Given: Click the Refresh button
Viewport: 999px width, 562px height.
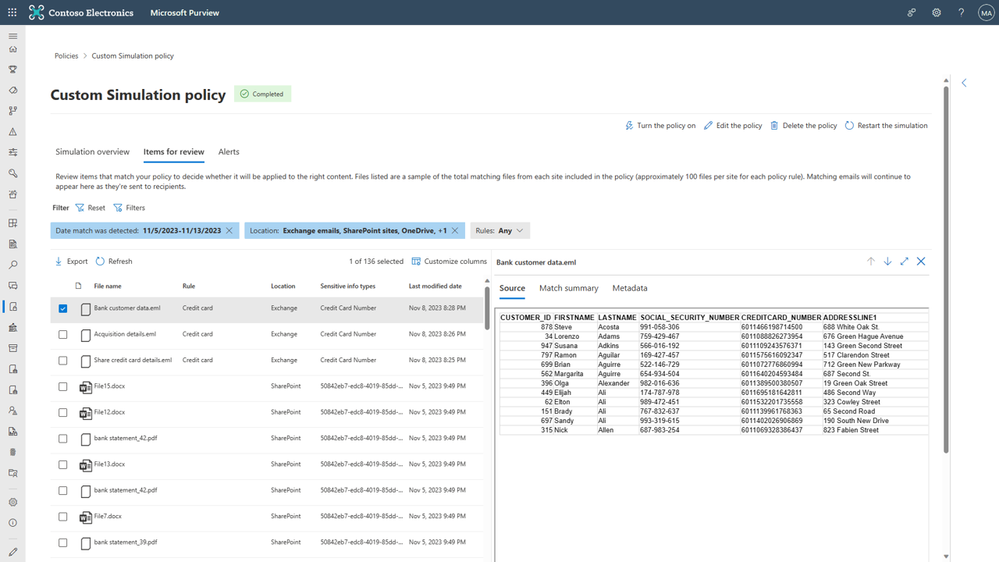Looking at the screenshot, I should [x=114, y=261].
